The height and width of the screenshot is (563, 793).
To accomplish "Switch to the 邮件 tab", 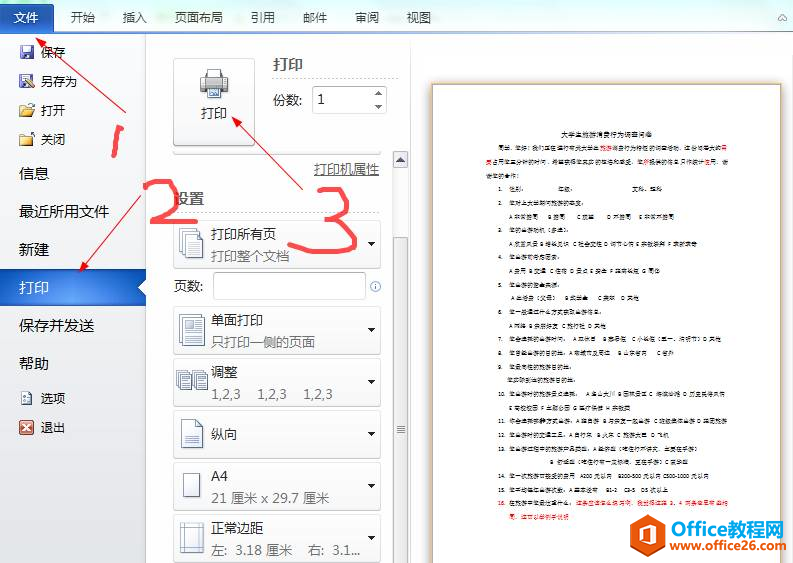I will 315,18.
